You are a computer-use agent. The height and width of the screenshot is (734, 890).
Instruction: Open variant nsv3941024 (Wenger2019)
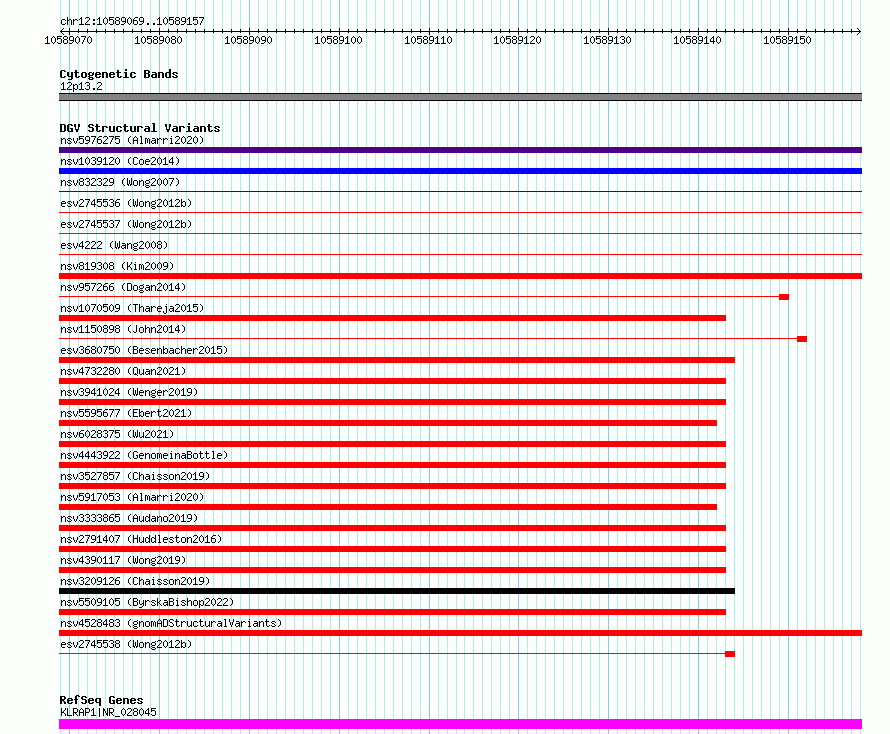129,392
